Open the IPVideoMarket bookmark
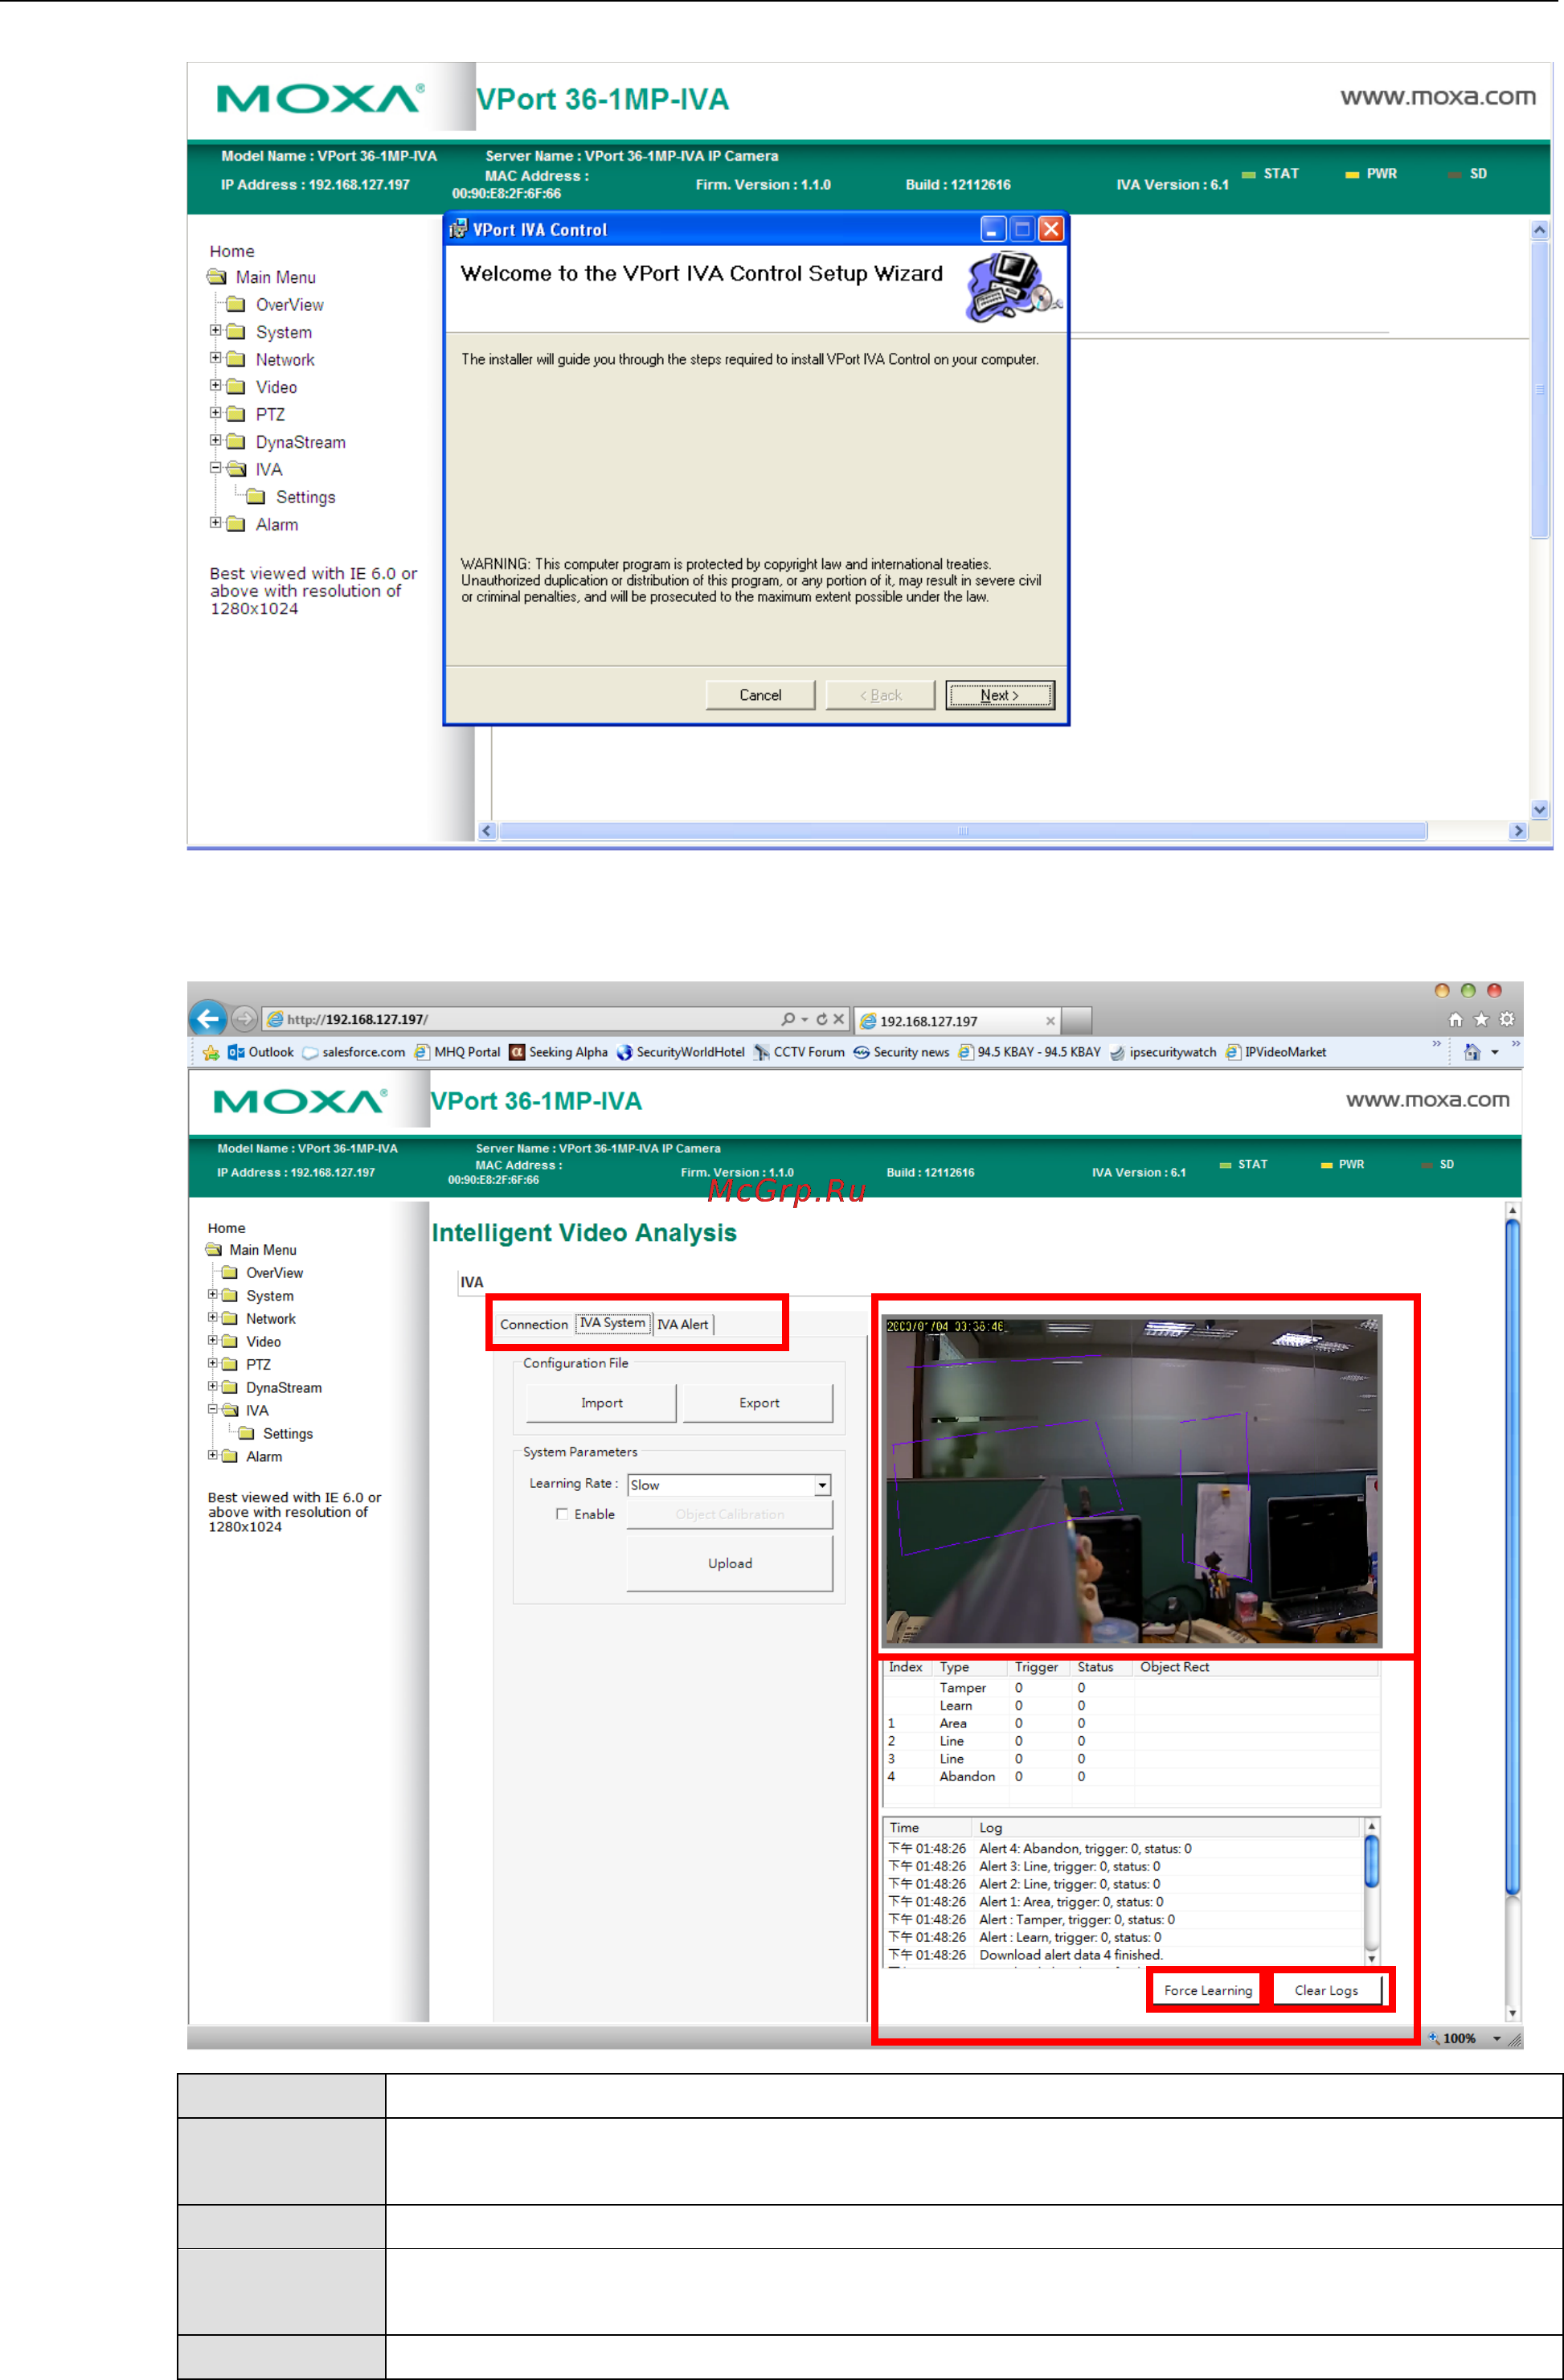Image resolution: width=1564 pixels, height=2380 pixels. (x=1276, y=1052)
